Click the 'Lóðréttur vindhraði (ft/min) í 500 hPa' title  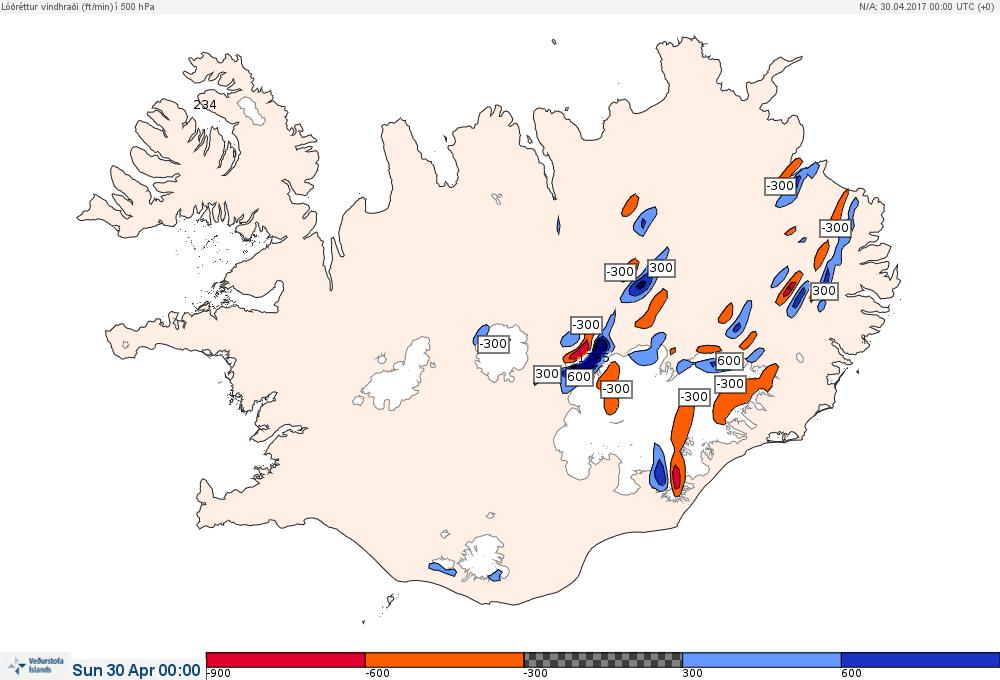[78, 6]
